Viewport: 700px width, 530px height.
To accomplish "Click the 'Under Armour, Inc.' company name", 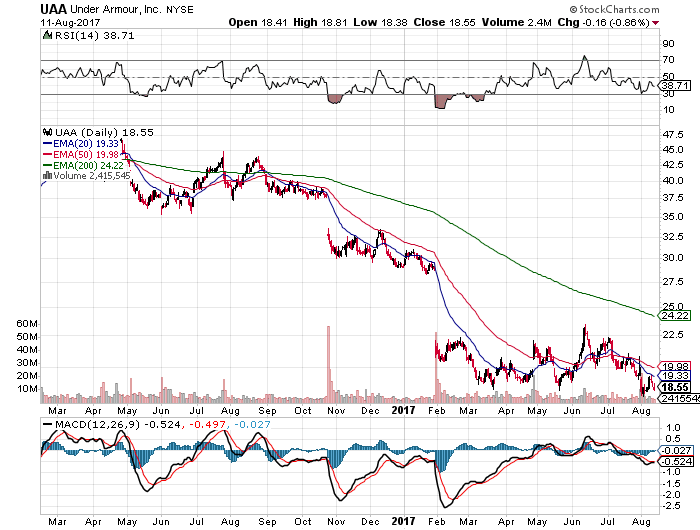I will pyautogui.click(x=116, y=9).
